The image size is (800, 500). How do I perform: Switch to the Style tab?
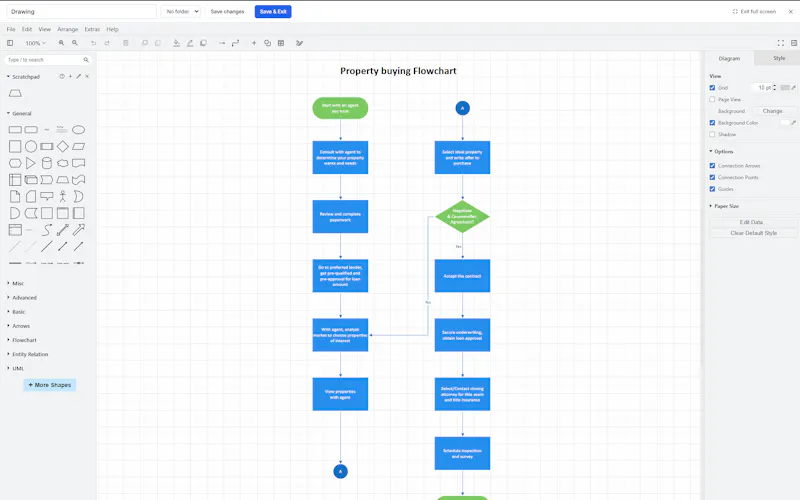click(779, 58)
